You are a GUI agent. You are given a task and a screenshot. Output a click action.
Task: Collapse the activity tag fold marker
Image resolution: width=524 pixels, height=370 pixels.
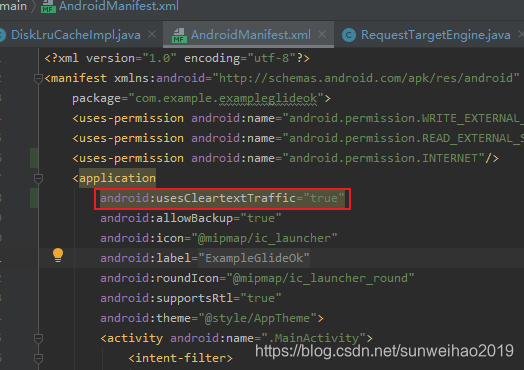(x=38, y=339)
